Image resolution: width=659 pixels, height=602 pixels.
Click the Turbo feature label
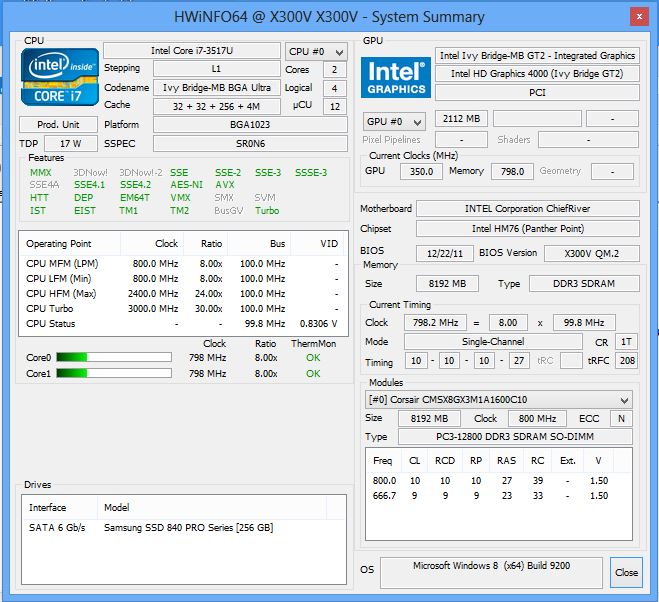tap(267, 211)
